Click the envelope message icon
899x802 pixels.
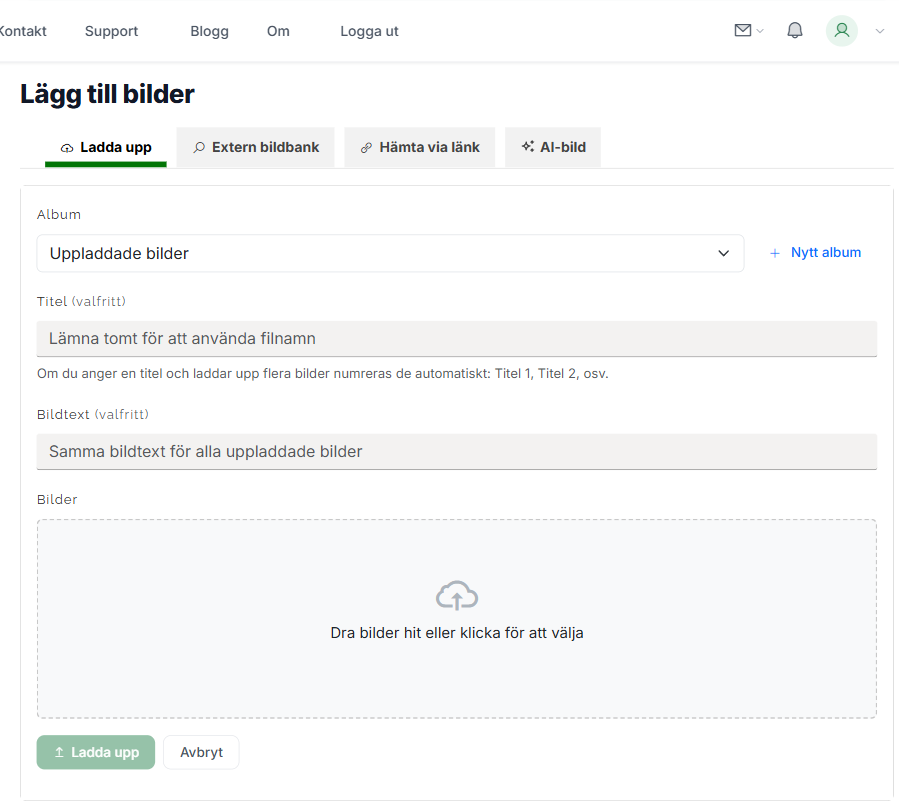point(741,30)
